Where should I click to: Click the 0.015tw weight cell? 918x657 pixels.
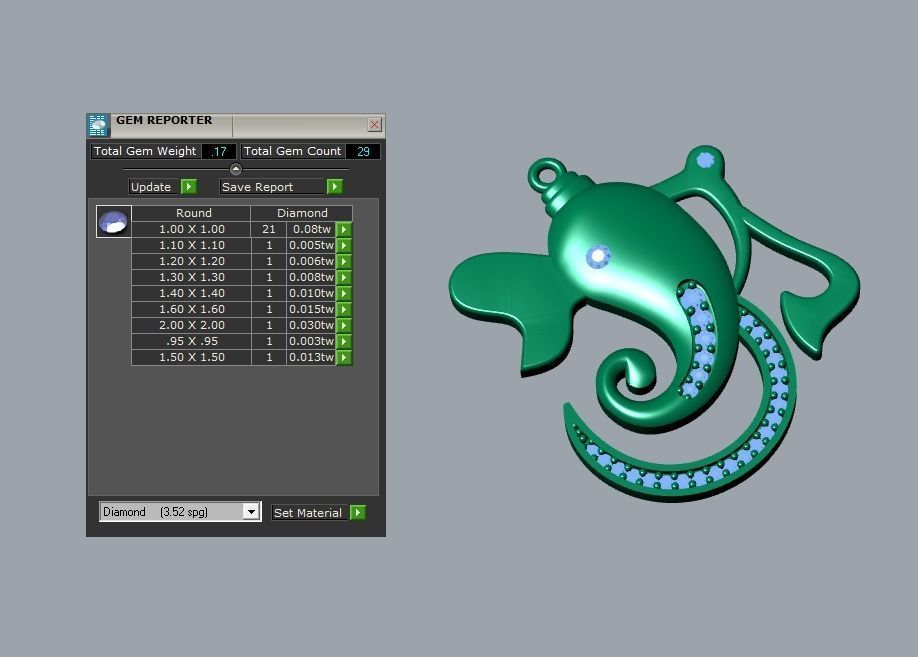pyautogui.click(x=311, y=309)
